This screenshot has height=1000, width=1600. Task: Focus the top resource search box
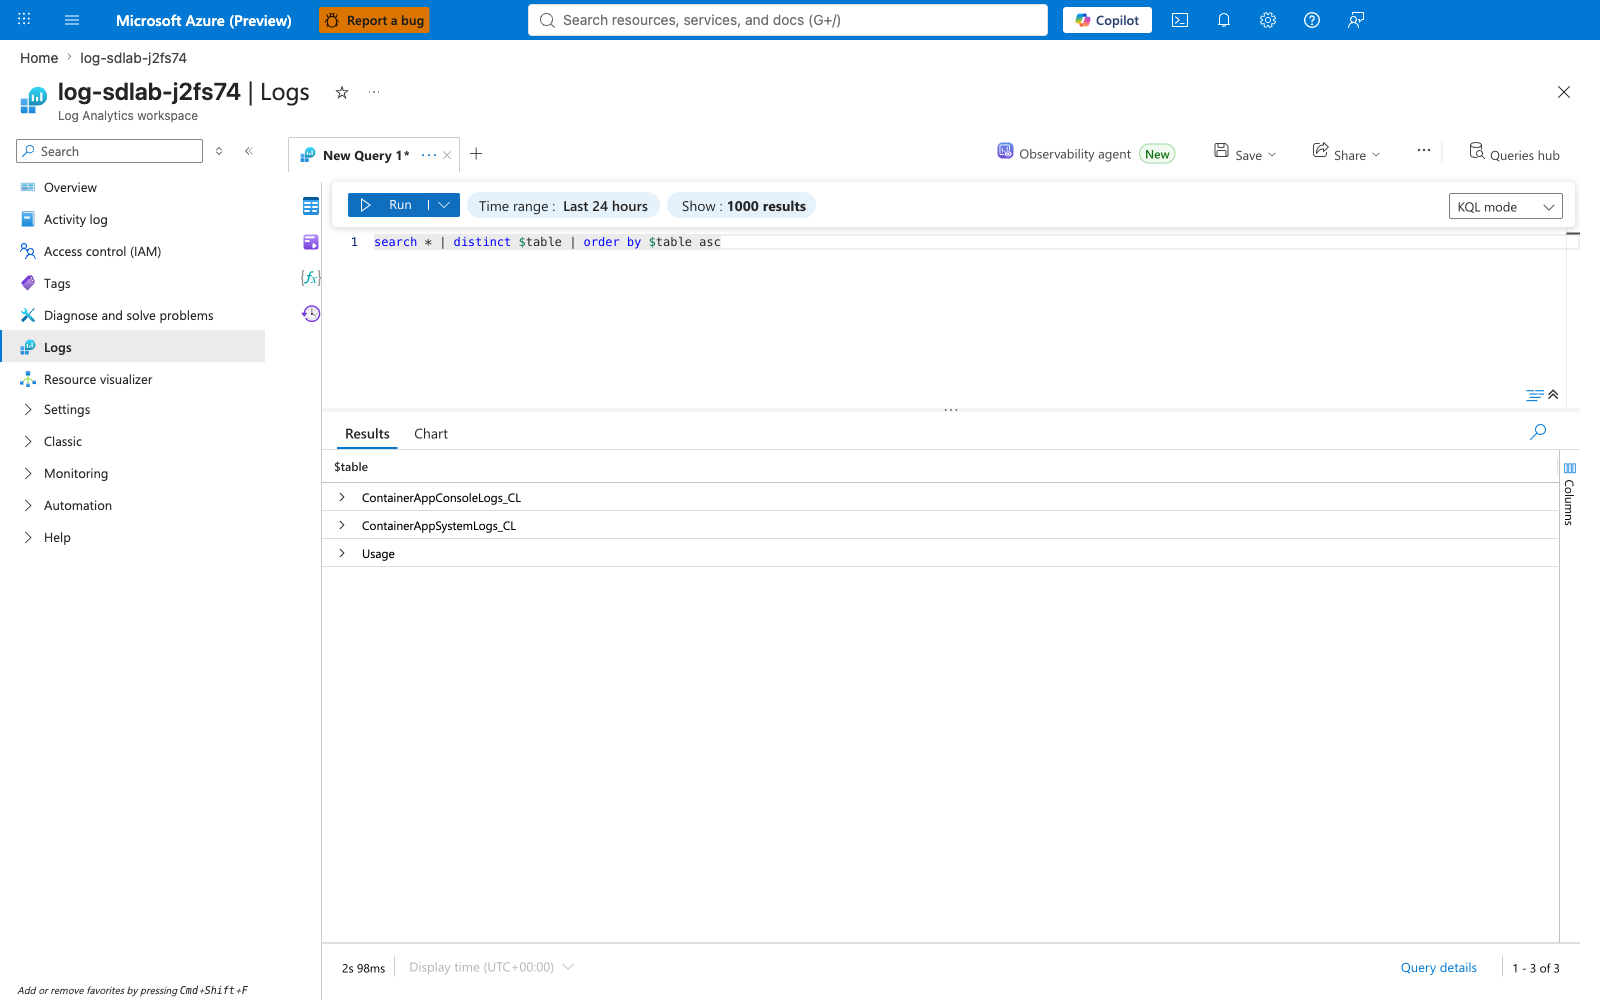click(788, 20)
